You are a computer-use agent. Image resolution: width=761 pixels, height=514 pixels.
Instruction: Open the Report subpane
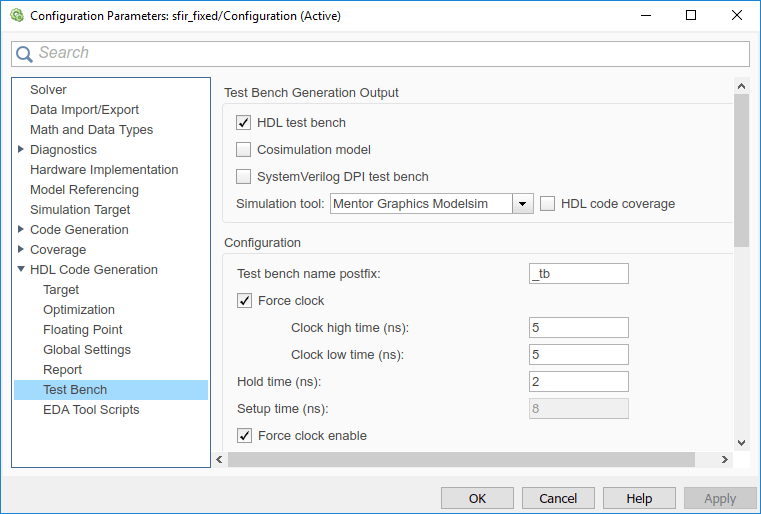tap(62, 370)
